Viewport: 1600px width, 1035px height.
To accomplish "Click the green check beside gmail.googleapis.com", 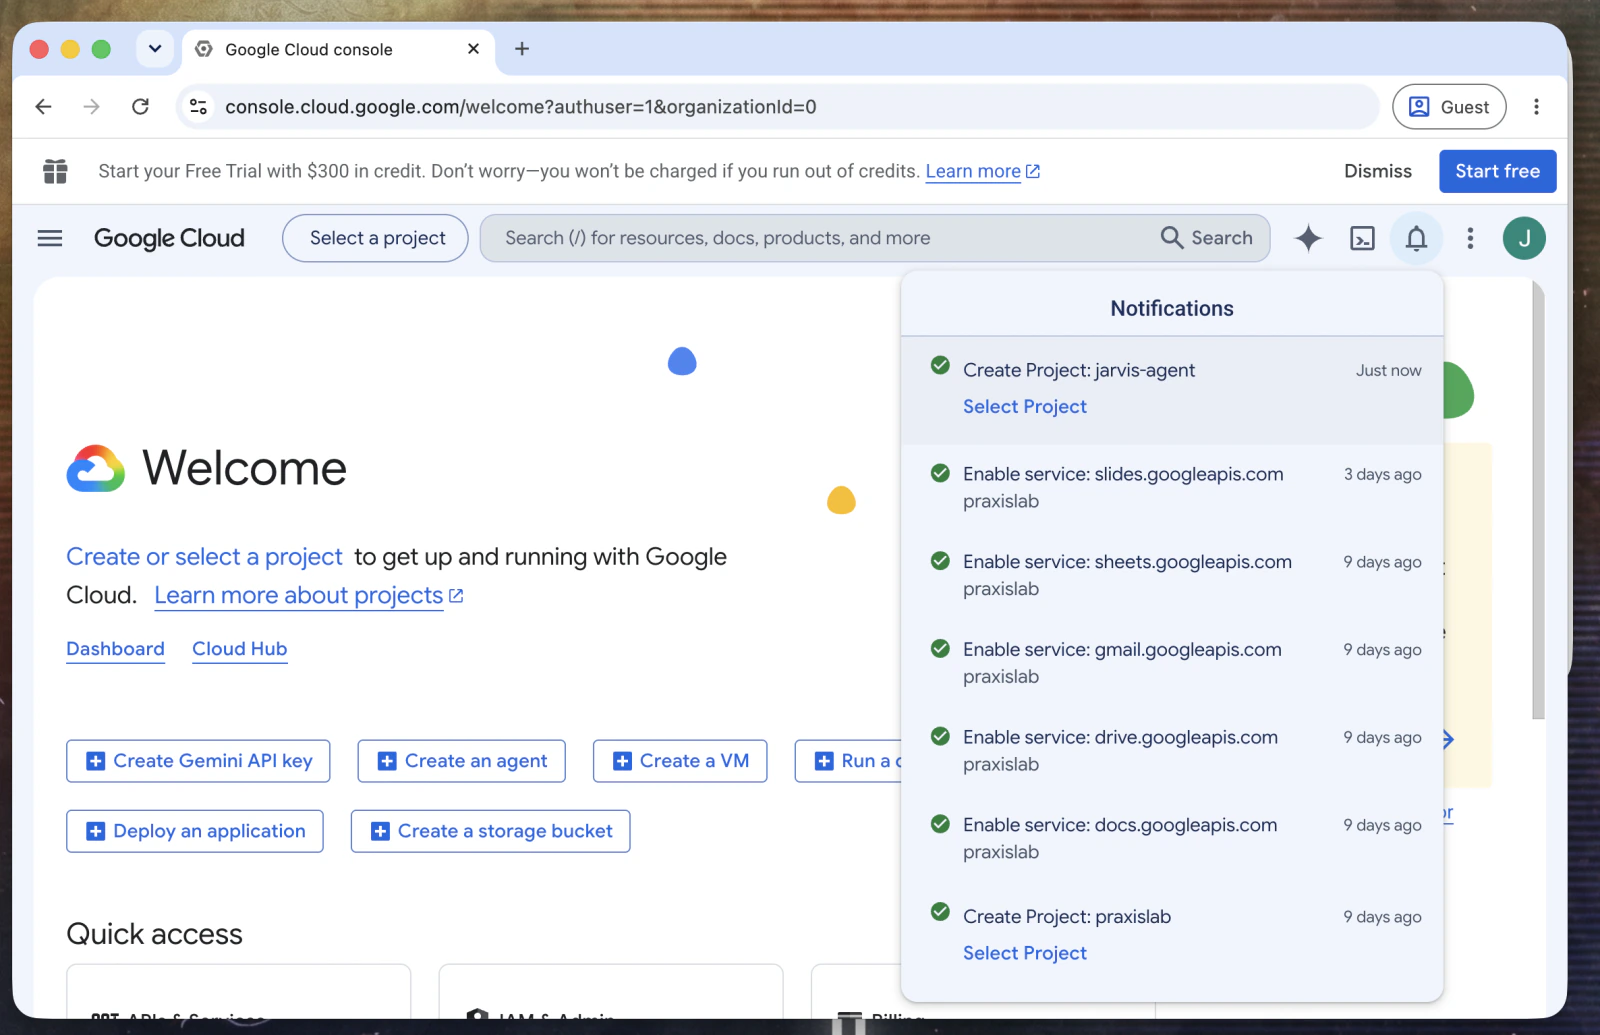I will (x=940, y=649).
